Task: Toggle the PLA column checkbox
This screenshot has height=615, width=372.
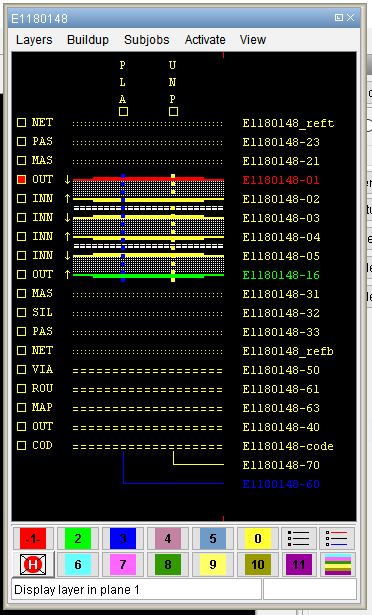Action: (x=123, y=112)
